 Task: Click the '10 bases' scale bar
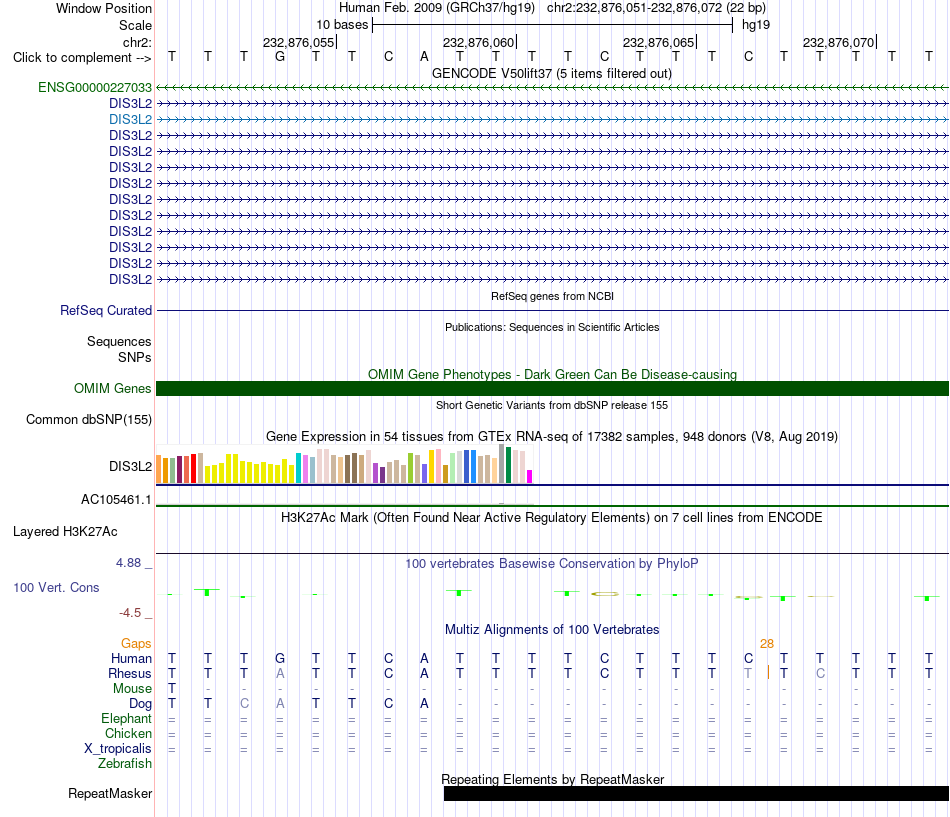click(x=553, y=25)
